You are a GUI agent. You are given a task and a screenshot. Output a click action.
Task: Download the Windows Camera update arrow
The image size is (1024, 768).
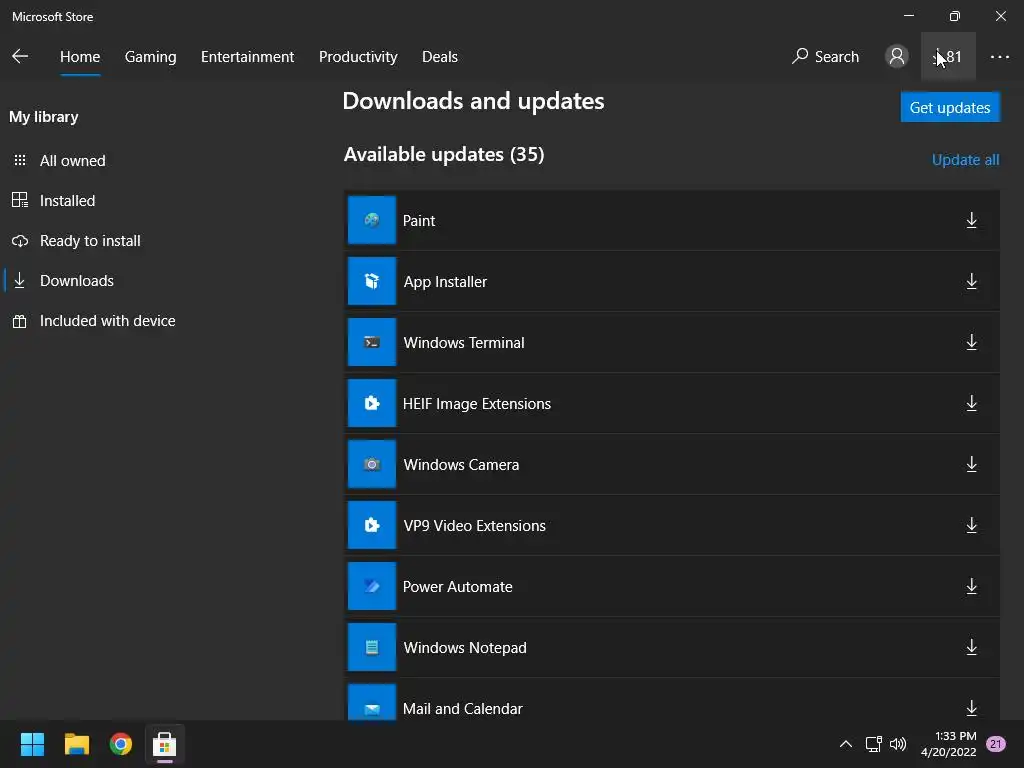(971, 464)
